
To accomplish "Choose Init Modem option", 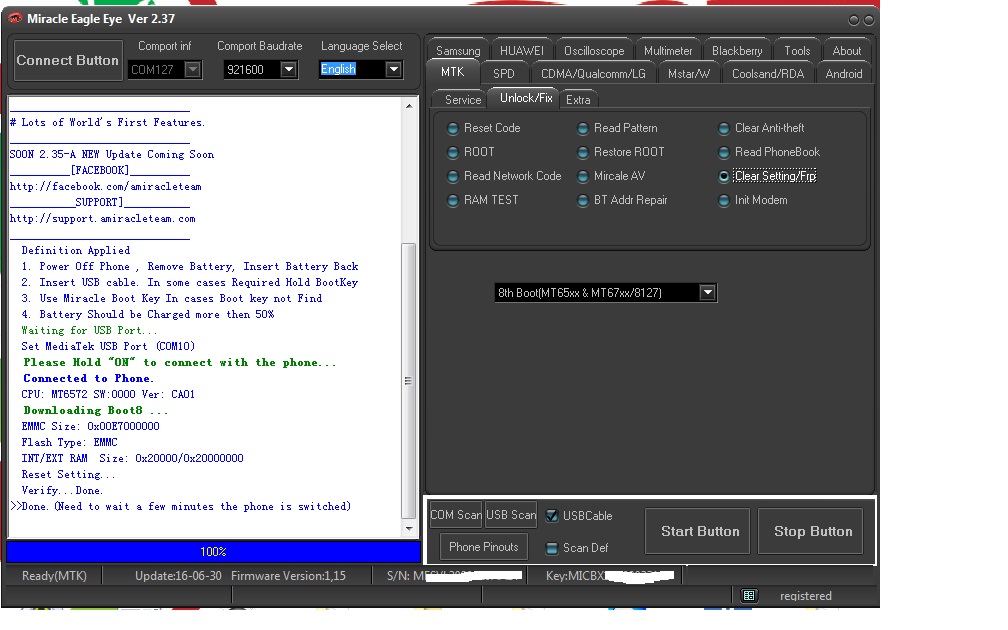I will tap(753, 200).
